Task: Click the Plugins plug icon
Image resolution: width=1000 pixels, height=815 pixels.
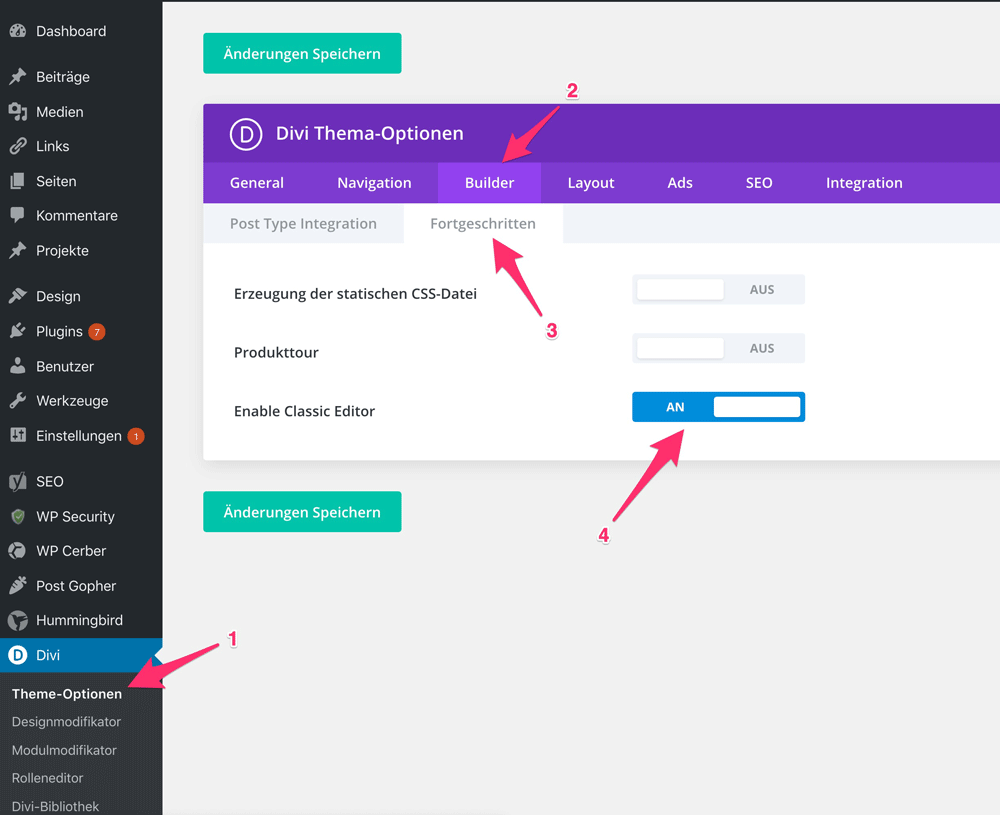Action: (18, 331)
